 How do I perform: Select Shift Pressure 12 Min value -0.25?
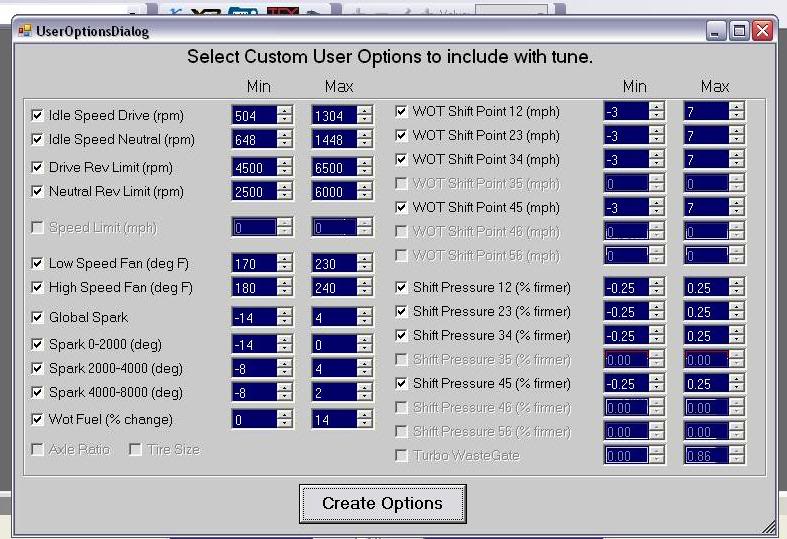(626, 288)
